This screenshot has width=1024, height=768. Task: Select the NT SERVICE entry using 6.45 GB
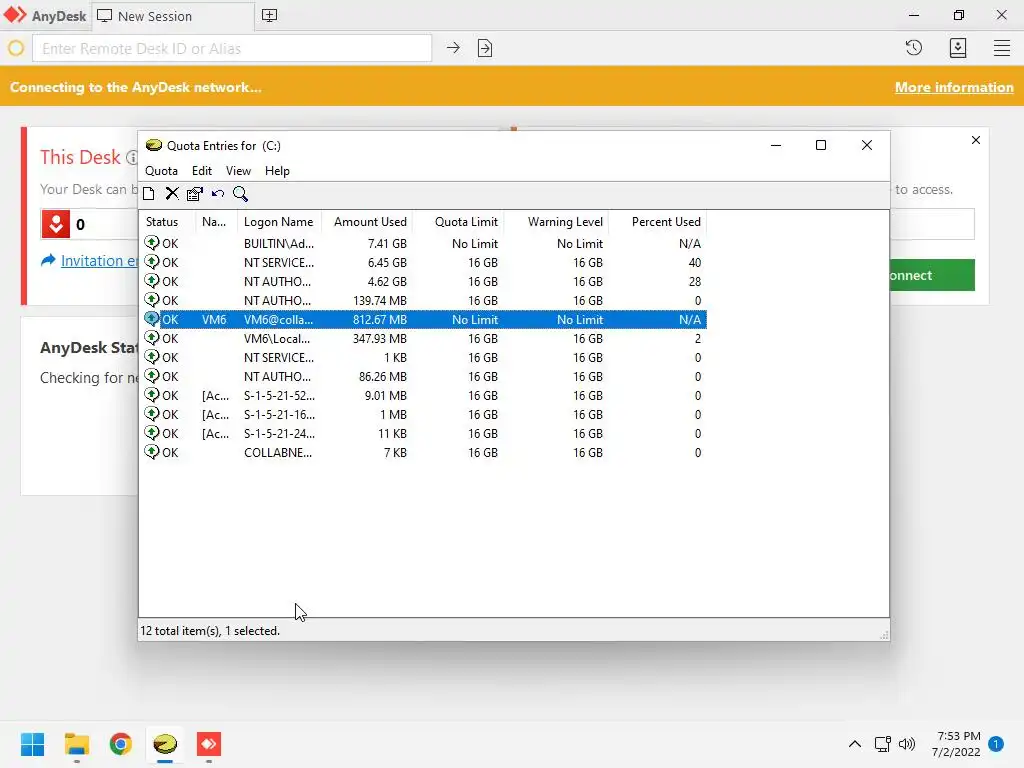(x=423, y=263)
